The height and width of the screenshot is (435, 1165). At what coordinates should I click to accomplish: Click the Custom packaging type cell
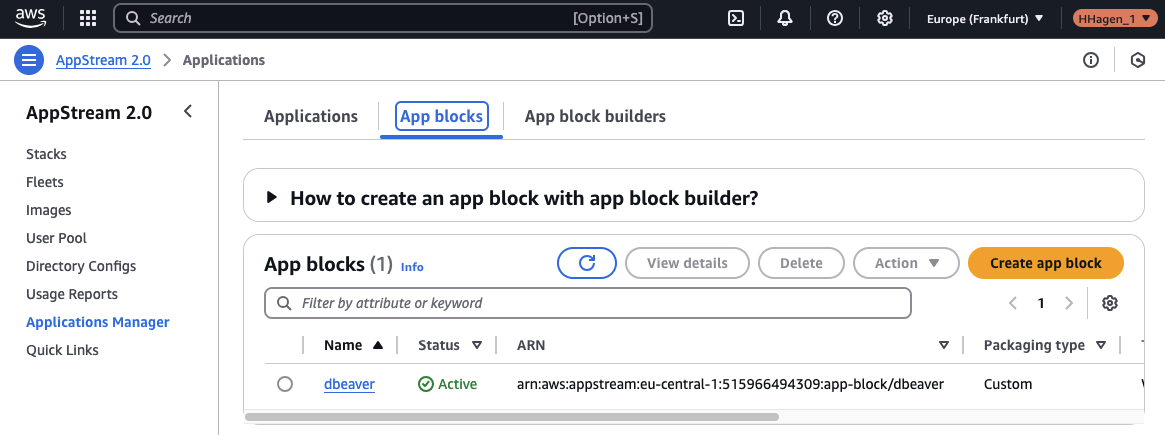(x=1007, y=384)
